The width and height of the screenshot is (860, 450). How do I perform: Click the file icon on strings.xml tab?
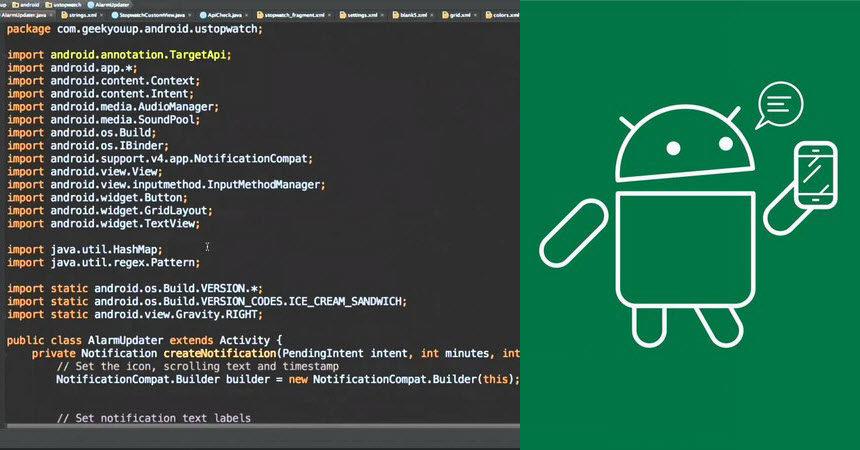65,15
